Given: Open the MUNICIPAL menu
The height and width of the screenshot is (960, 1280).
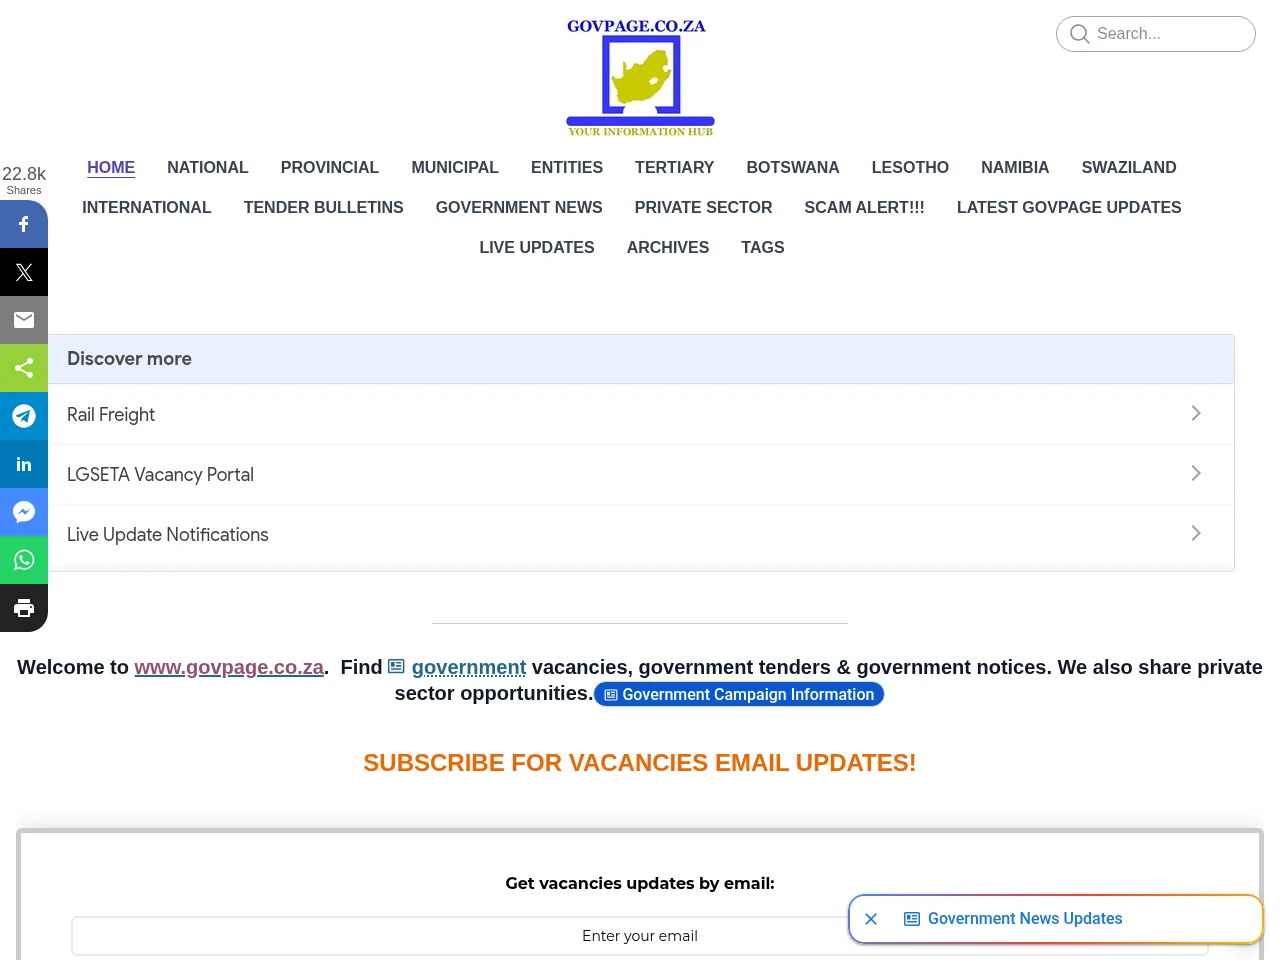Looking at the screenshot, I should 455,167.
